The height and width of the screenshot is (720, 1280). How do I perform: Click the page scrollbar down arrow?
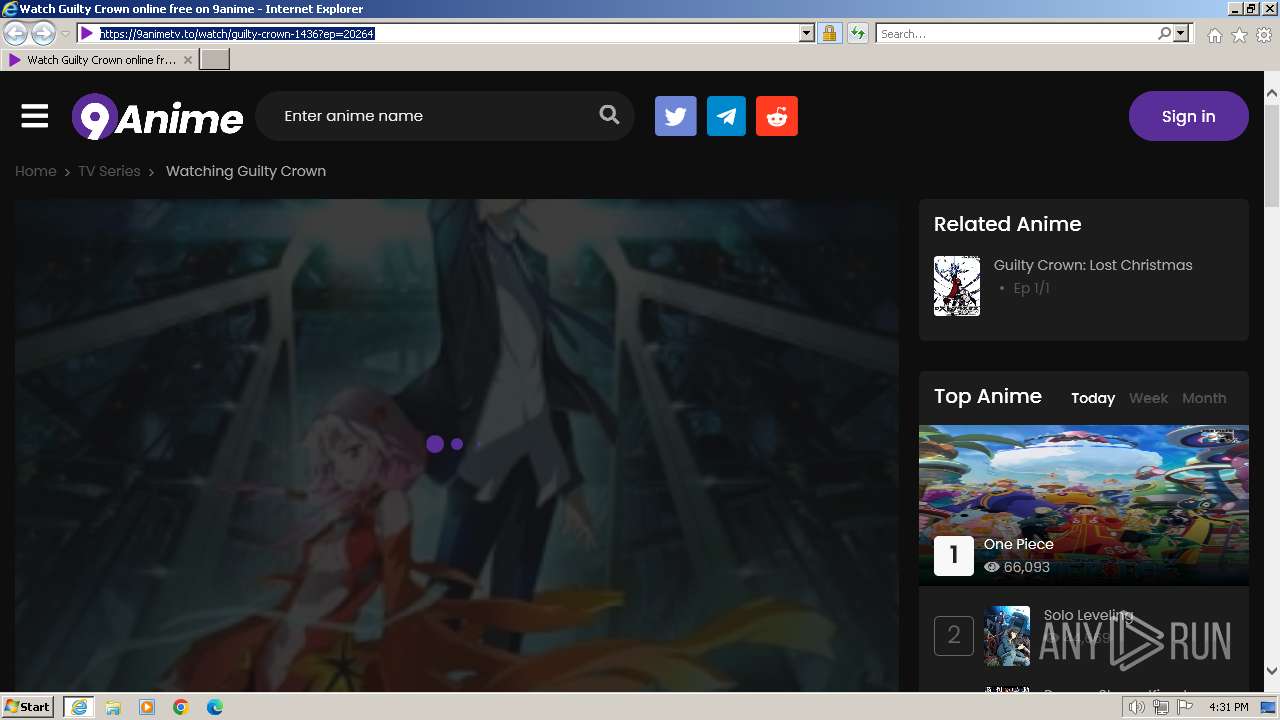[1271, 671]
